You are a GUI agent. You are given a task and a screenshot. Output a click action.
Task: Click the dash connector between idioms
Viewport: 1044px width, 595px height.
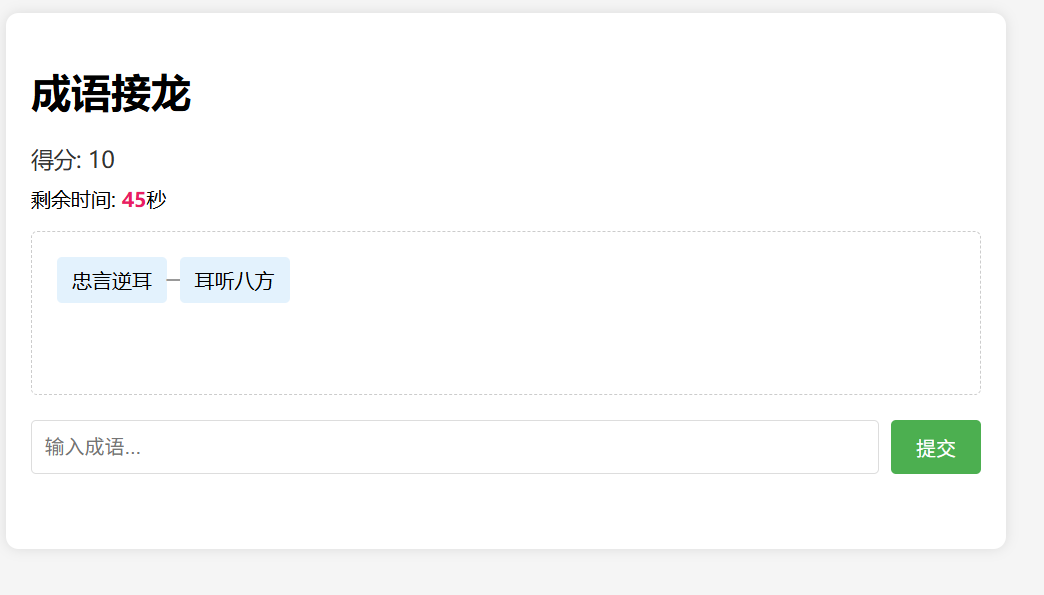pyautogui.click(x=172, y=279)
